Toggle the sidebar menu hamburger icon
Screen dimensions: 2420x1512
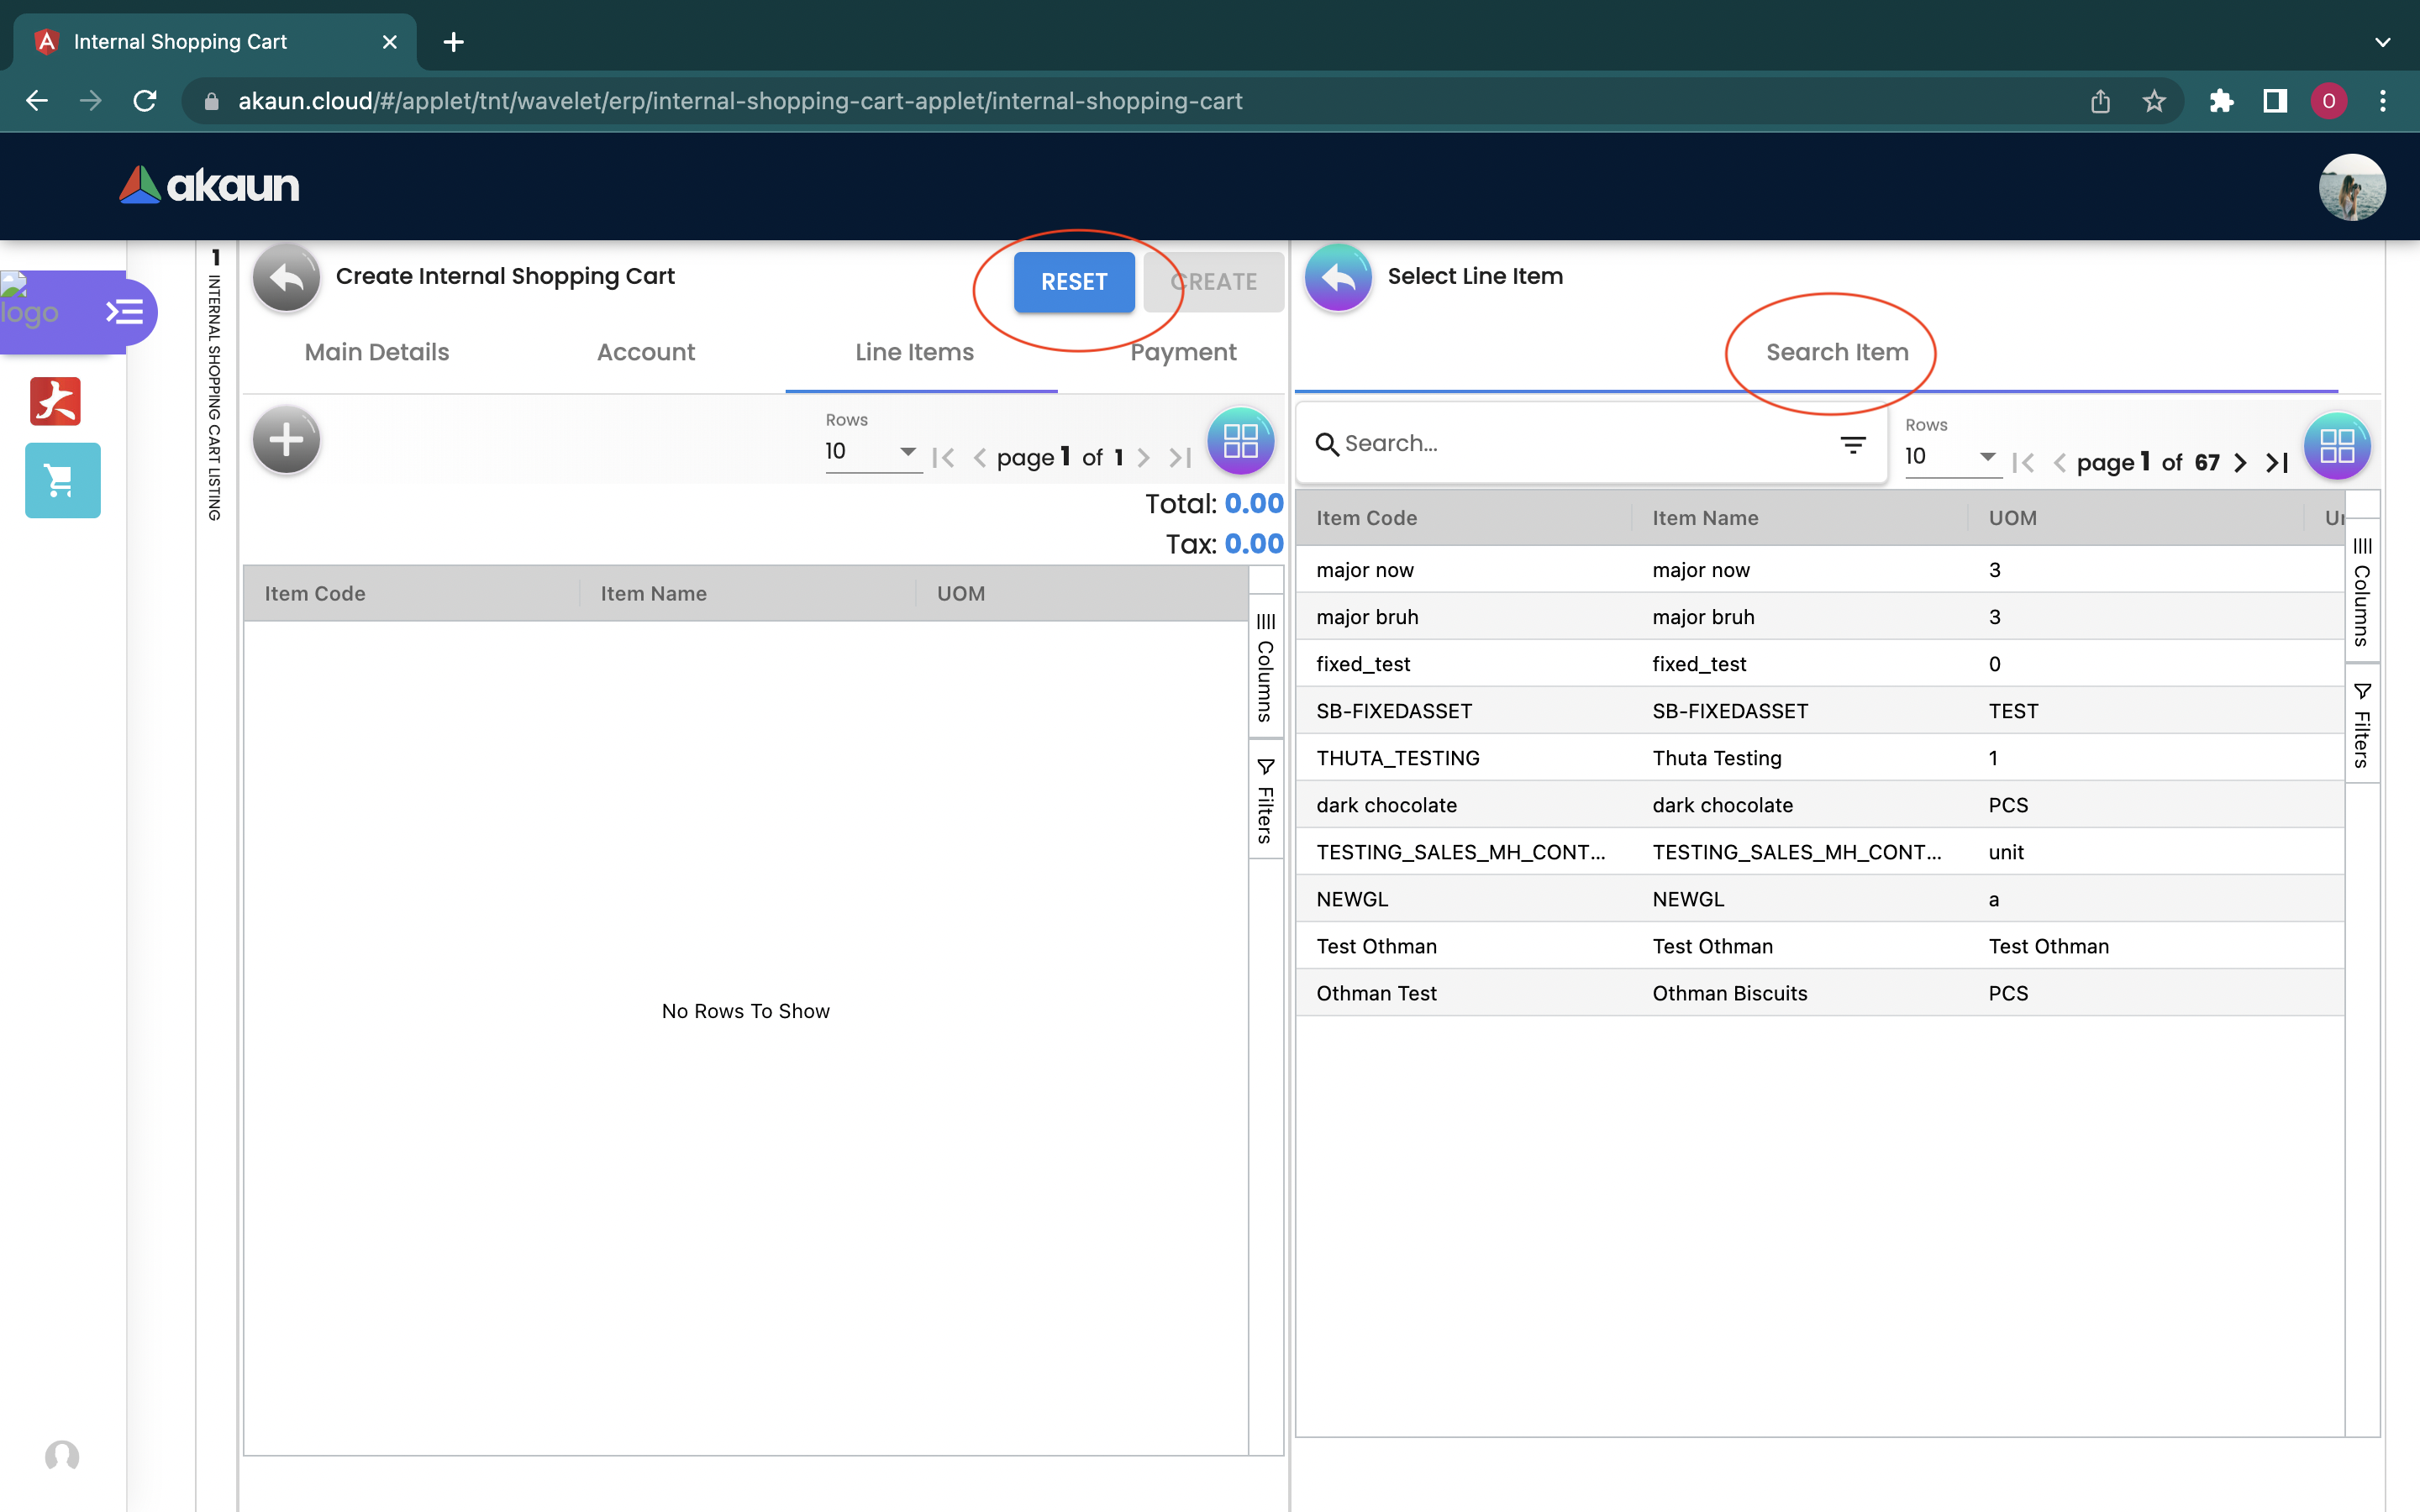tap(125, 312)
